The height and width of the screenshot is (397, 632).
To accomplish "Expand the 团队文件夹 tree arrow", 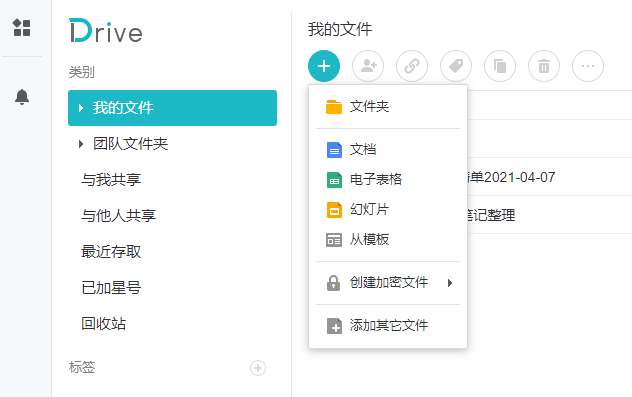I will pyautogui.click(x=81, y=144).
